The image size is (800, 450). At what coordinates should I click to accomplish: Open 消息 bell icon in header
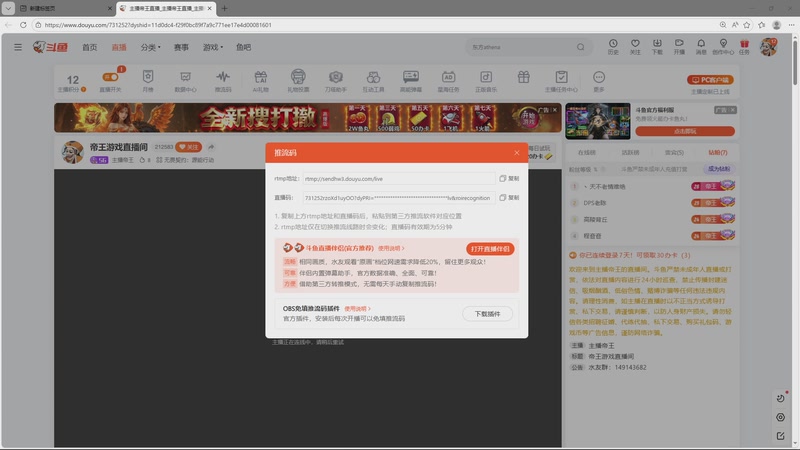pos(701,47)
